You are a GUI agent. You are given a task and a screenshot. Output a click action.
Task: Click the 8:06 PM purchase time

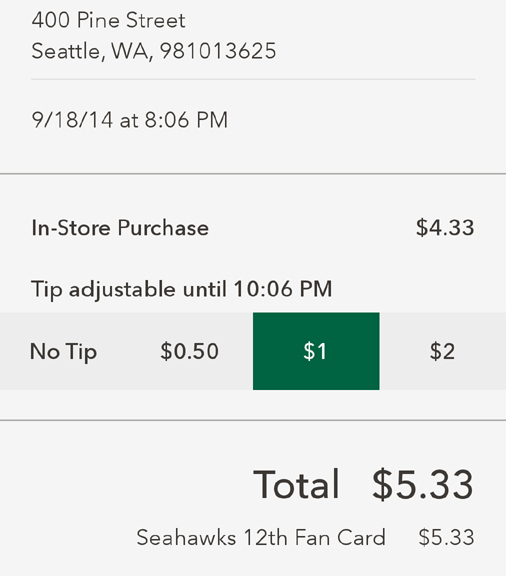[x=186, y=120]
